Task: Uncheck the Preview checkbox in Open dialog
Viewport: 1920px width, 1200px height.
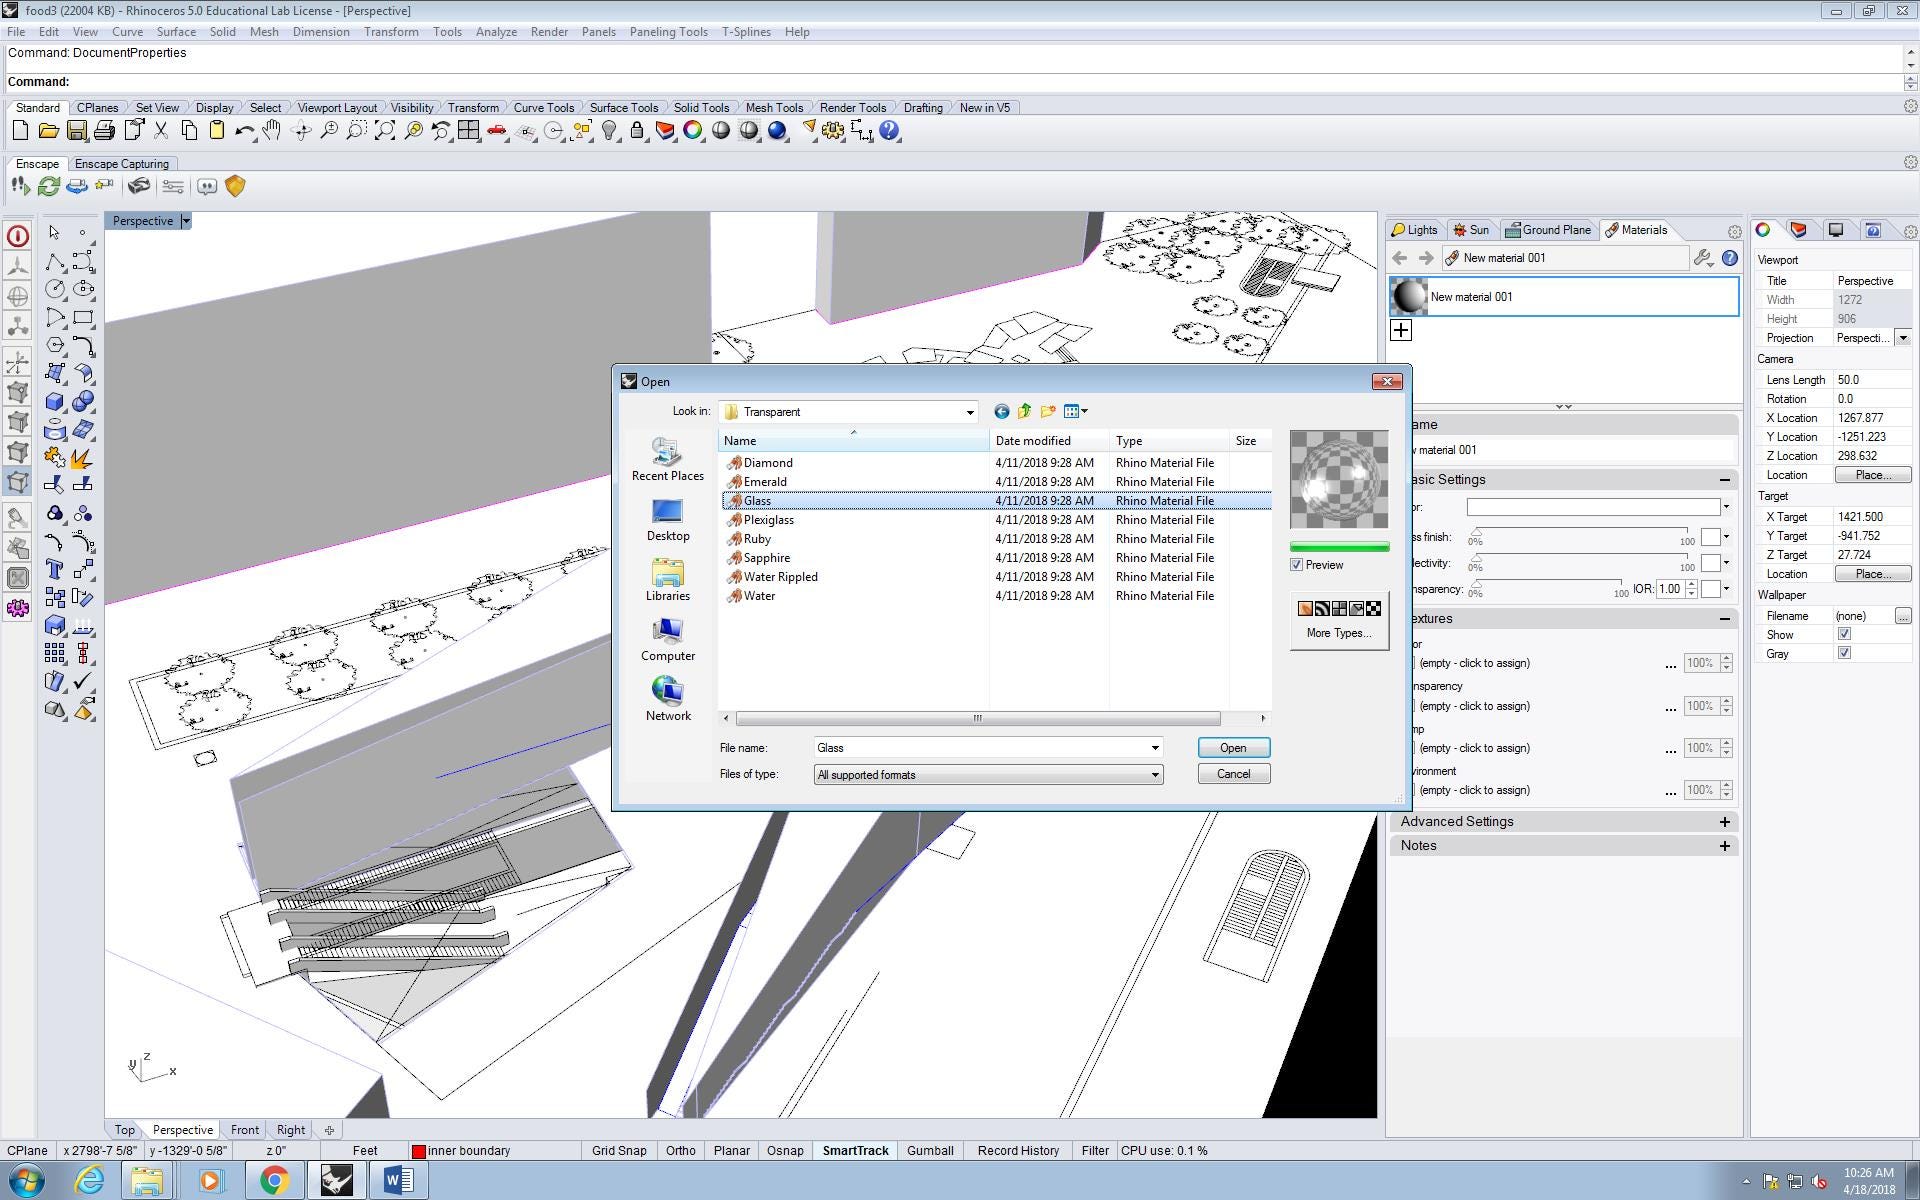Action: tap(1297, 565)
